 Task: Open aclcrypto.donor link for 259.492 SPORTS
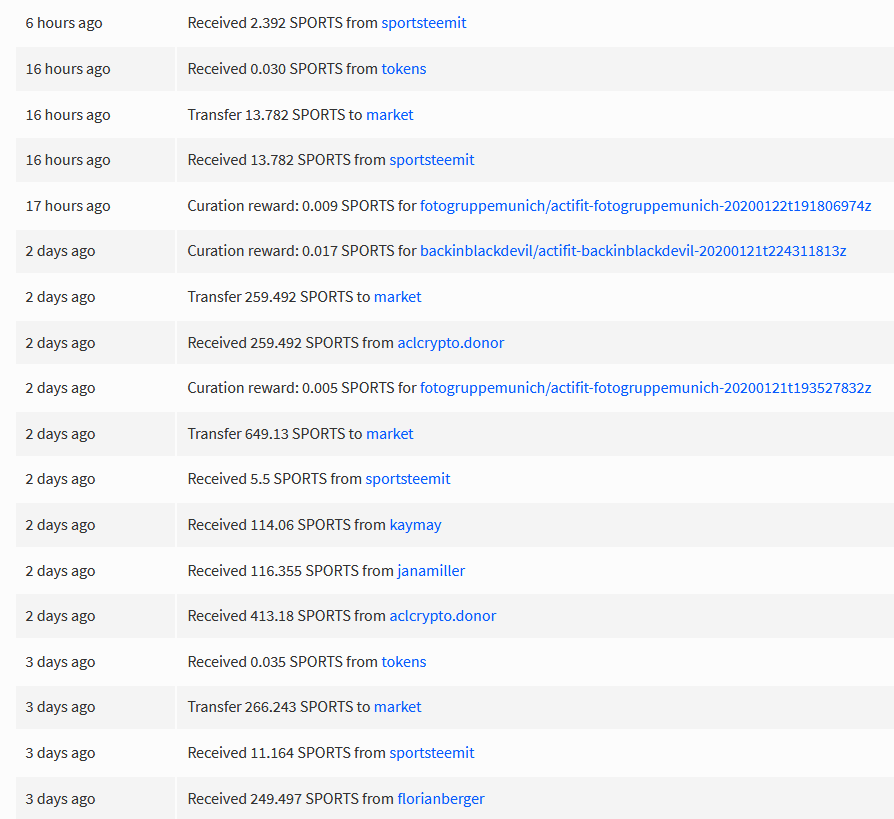(450, 343)
